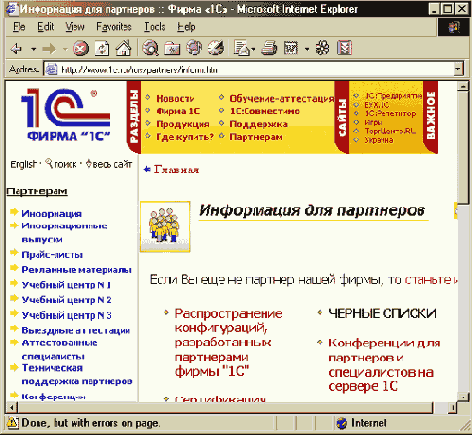This screenshot has height=435, width=472.
Task: Open the Фирма 1С section link
Action: tap(178, 111)
